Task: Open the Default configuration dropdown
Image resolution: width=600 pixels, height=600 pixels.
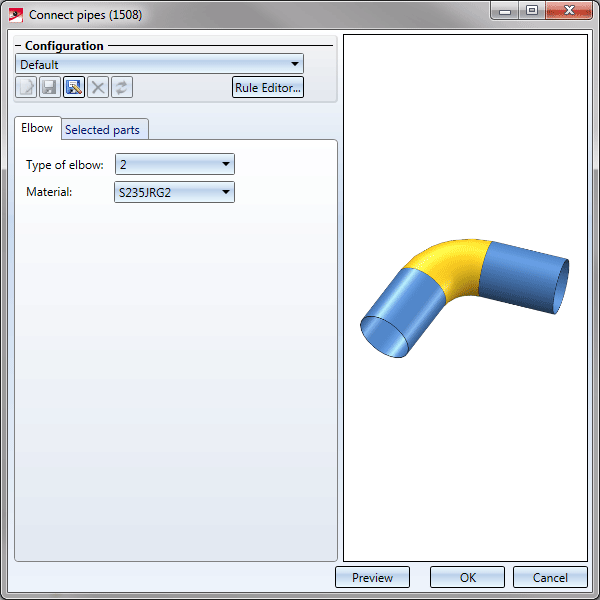Action: pyautogui.click(x=159, y=64)
